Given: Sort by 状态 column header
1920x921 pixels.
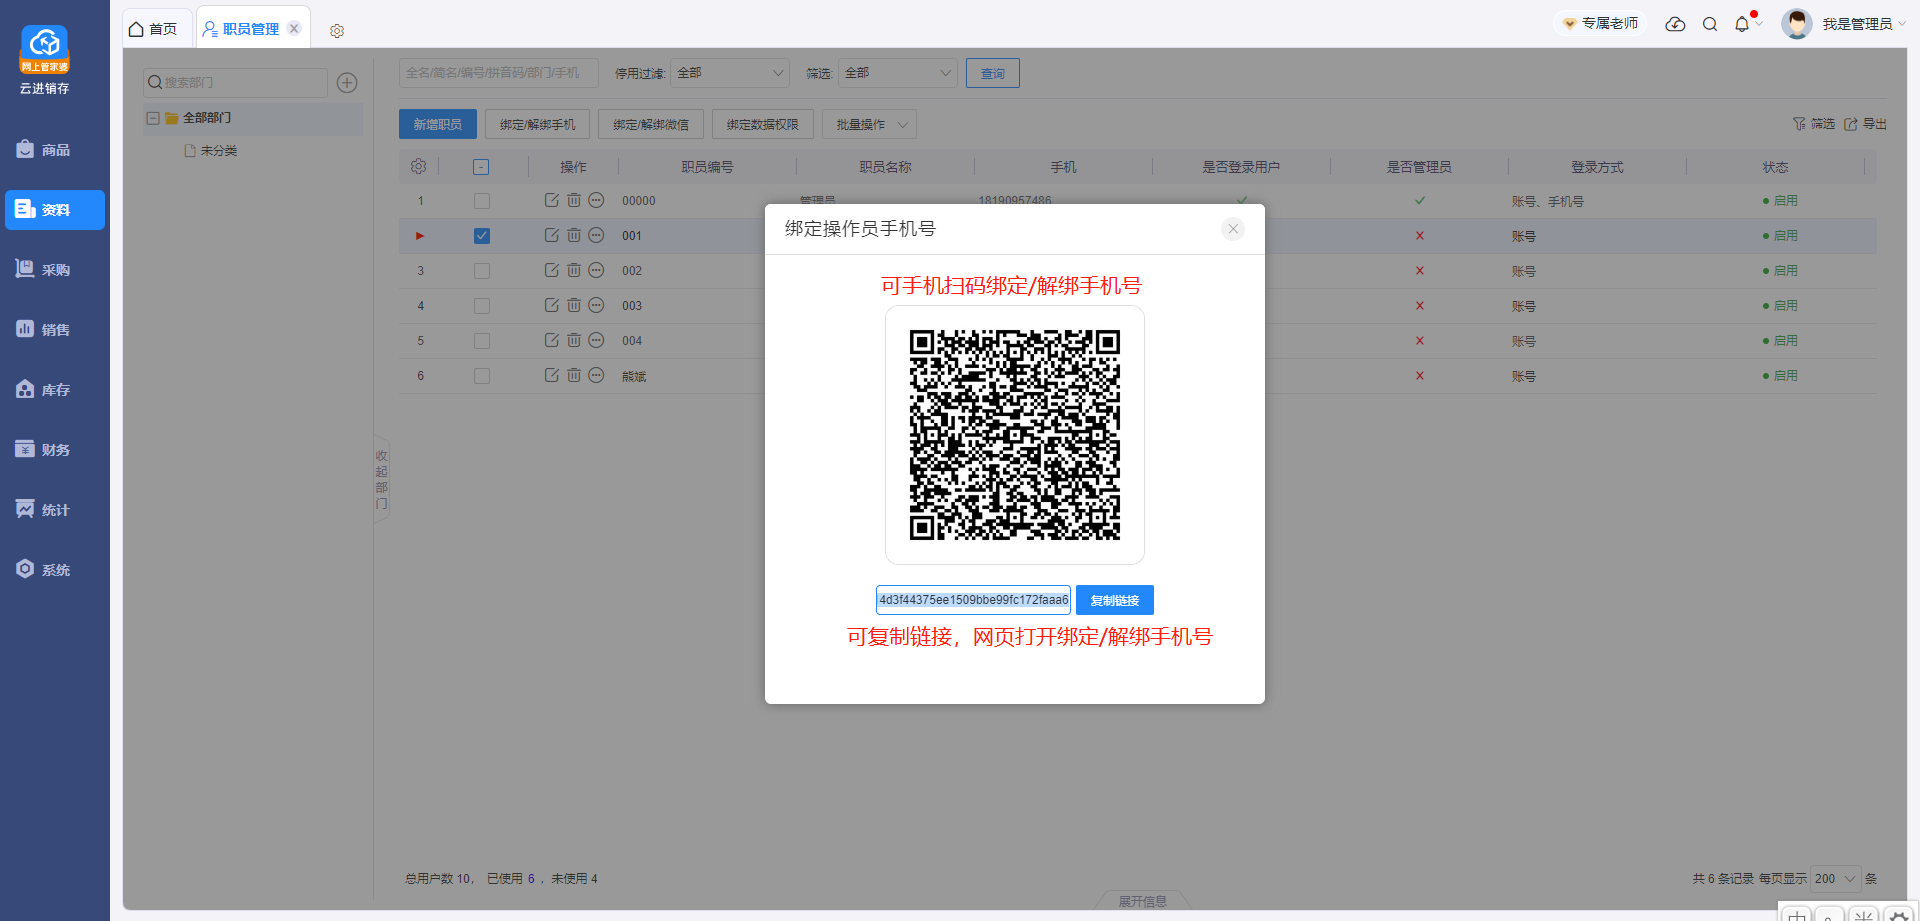Looking at the screenshot, I should (x=1775, y=167).
